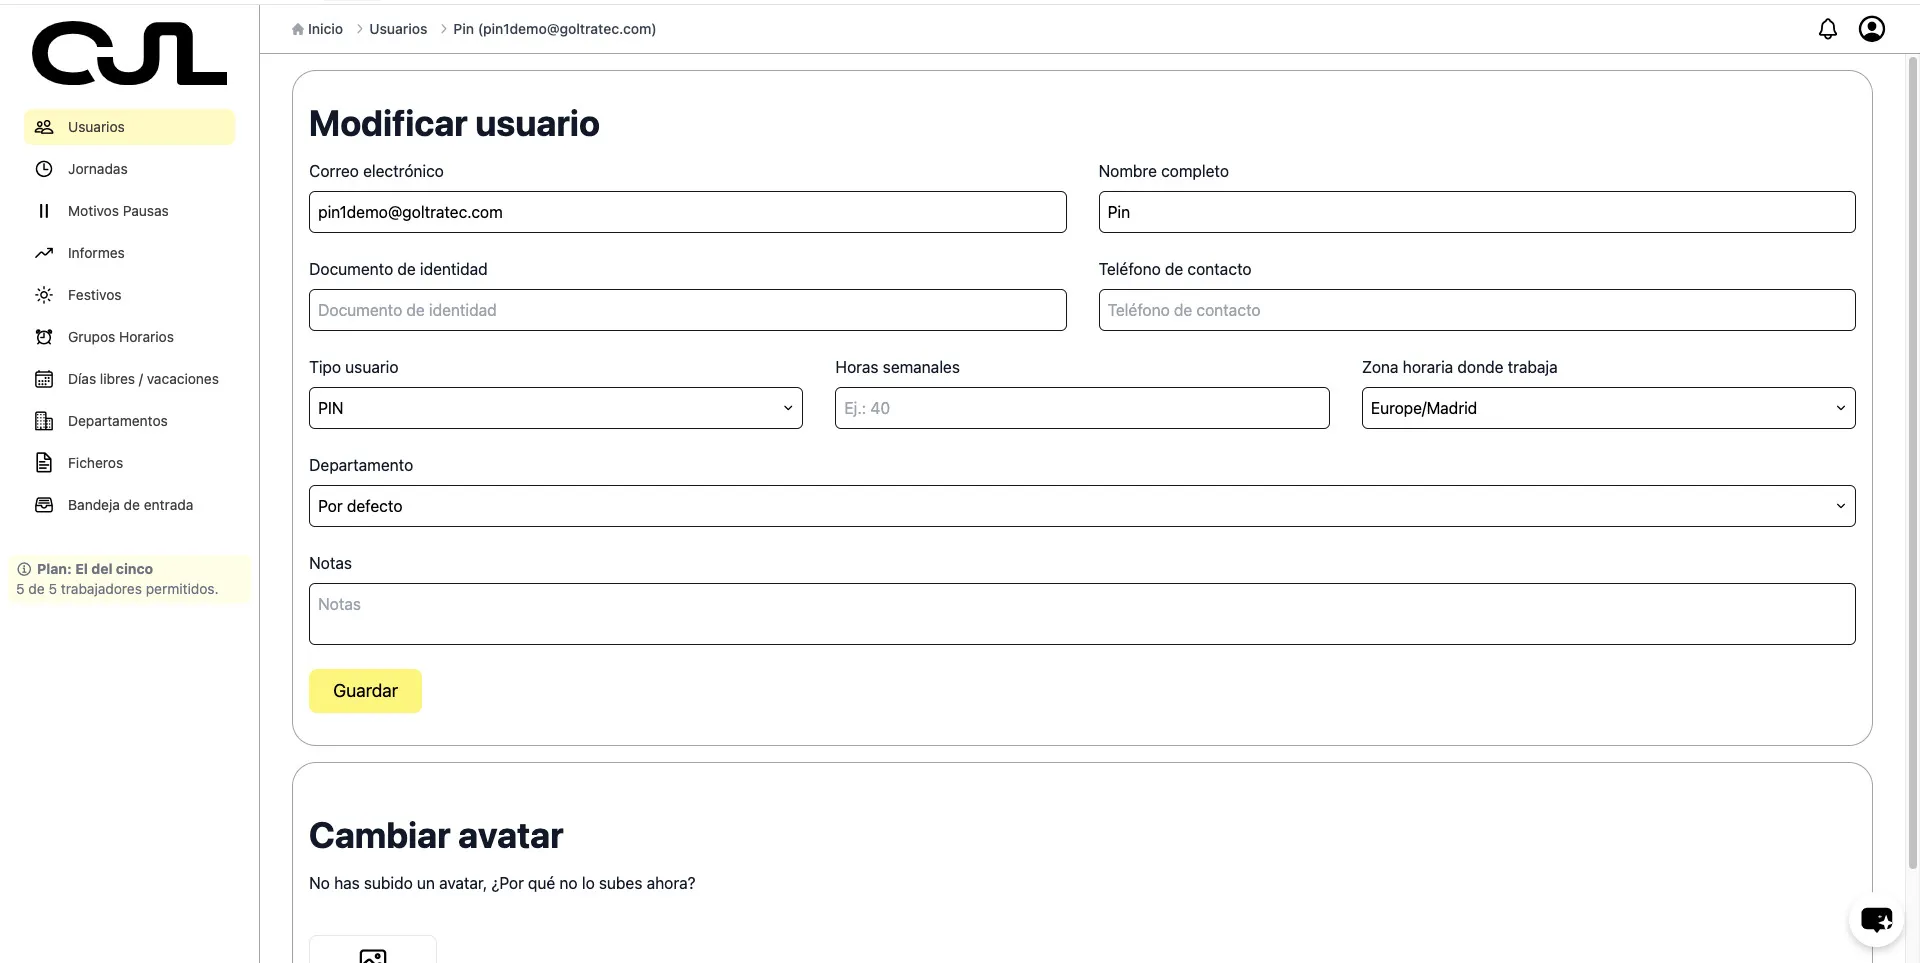Click the Grupos Horarios alarm icon
Viewport: 1920px width, 963px height.
coord(44,337)
